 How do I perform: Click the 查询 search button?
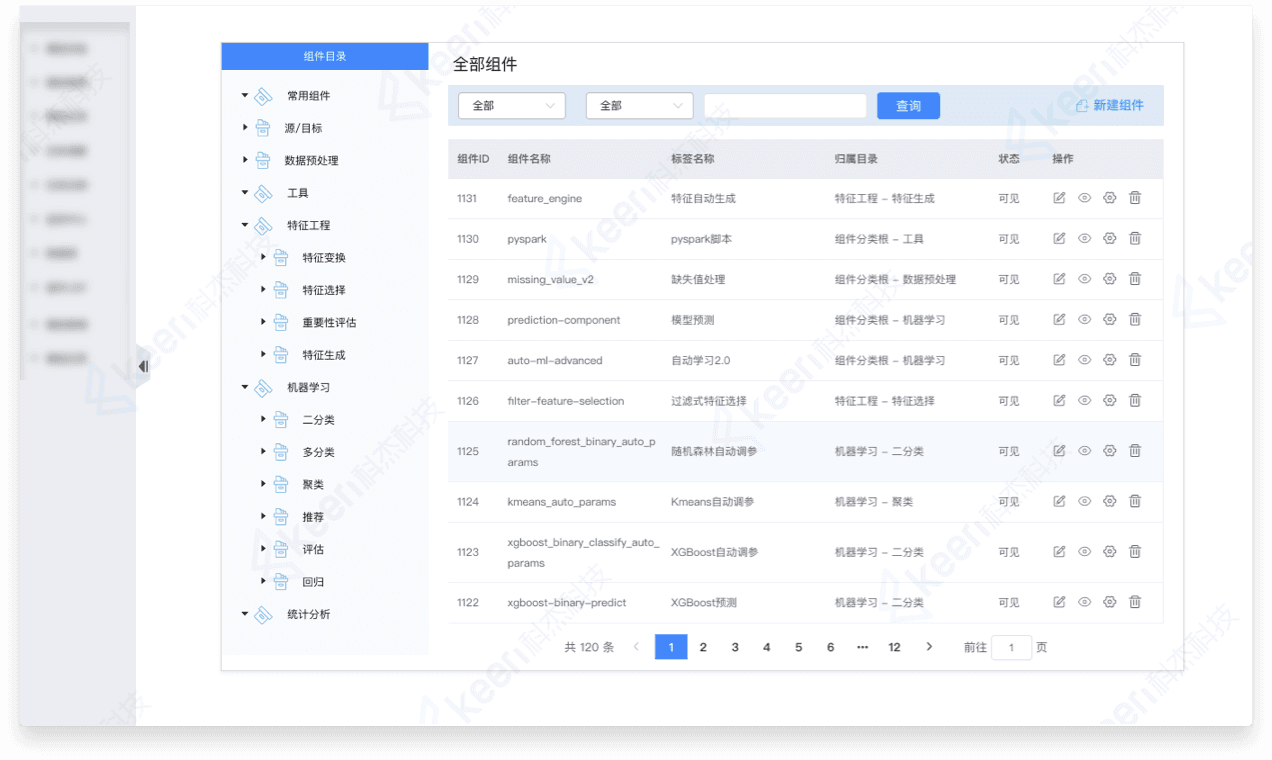(x=908, y=106)
